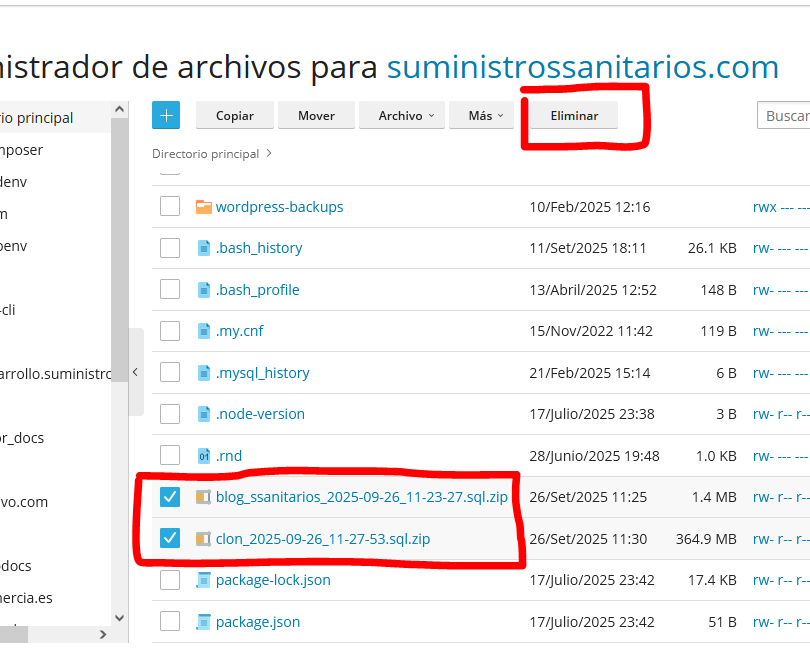Open the suministrossanitarios.com domain link
This screenshot has width=810, height=660.
tap(582, 67)
